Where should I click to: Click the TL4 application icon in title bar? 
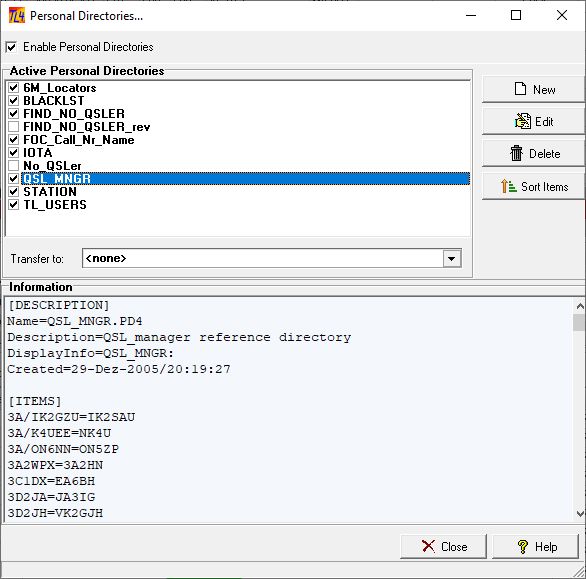click(16, 16)
